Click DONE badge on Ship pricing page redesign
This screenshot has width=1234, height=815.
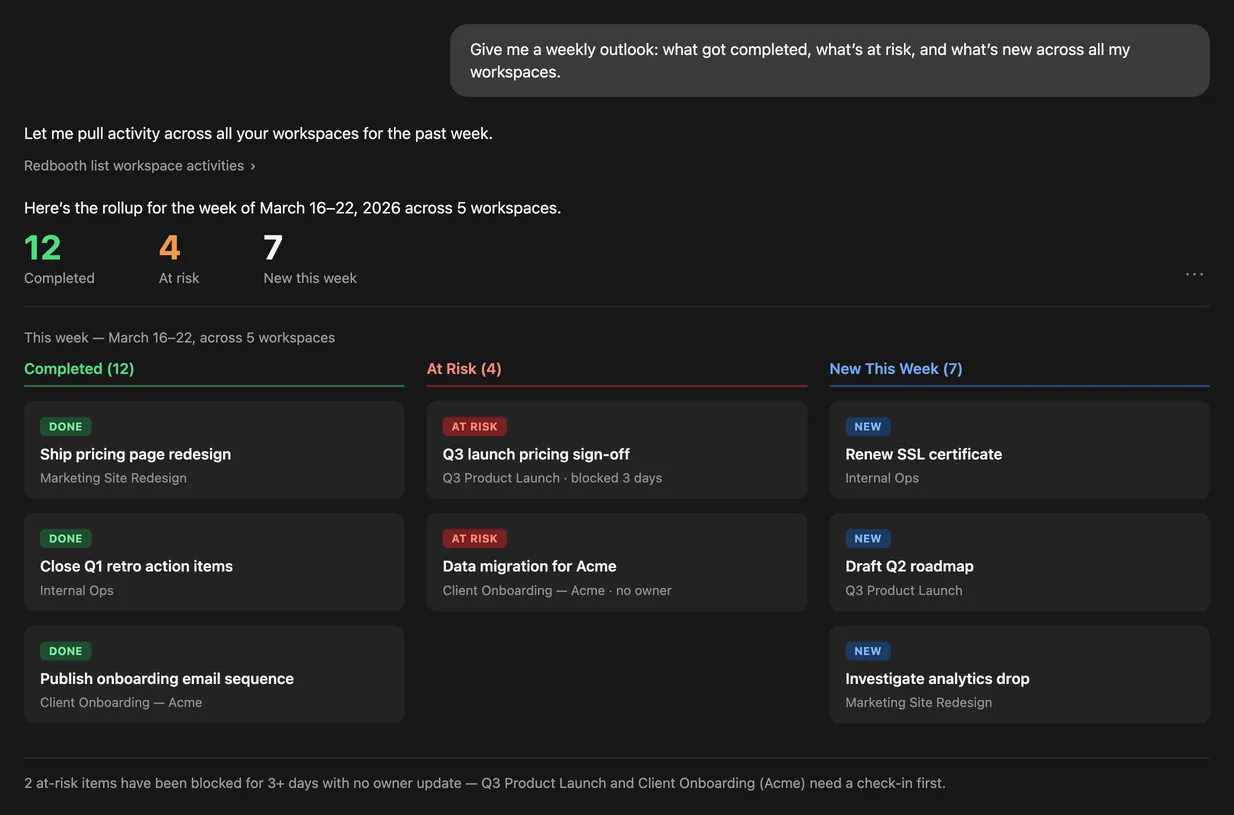click(x=66, y=427)
